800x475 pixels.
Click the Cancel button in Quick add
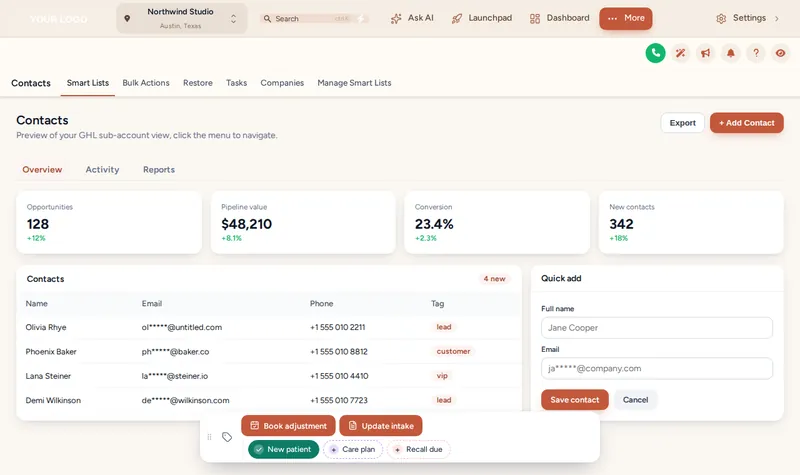click(635, 400)
